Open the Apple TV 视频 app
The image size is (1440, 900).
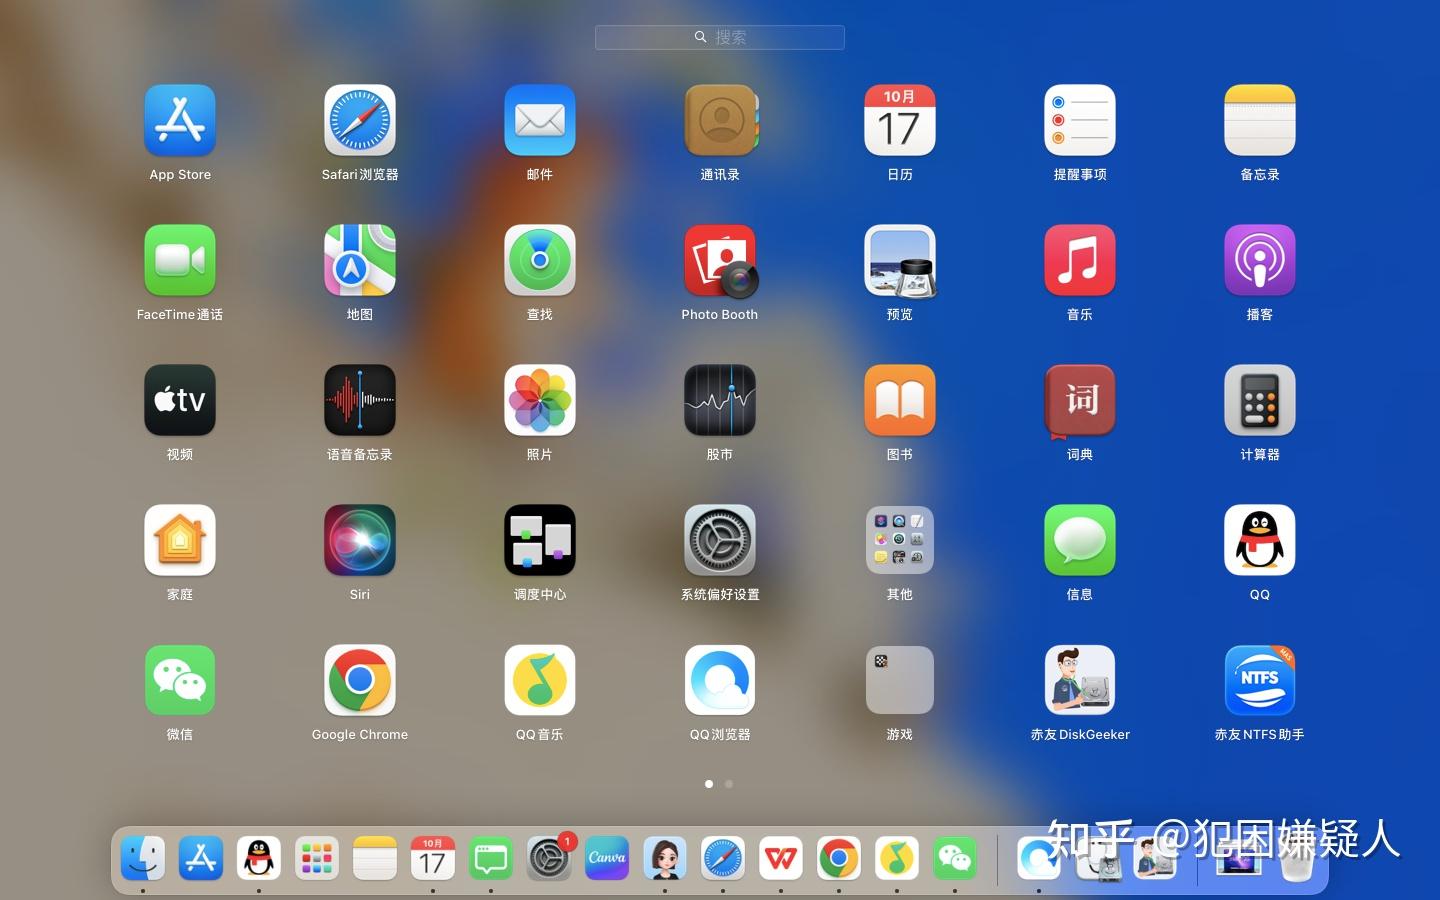180,400
